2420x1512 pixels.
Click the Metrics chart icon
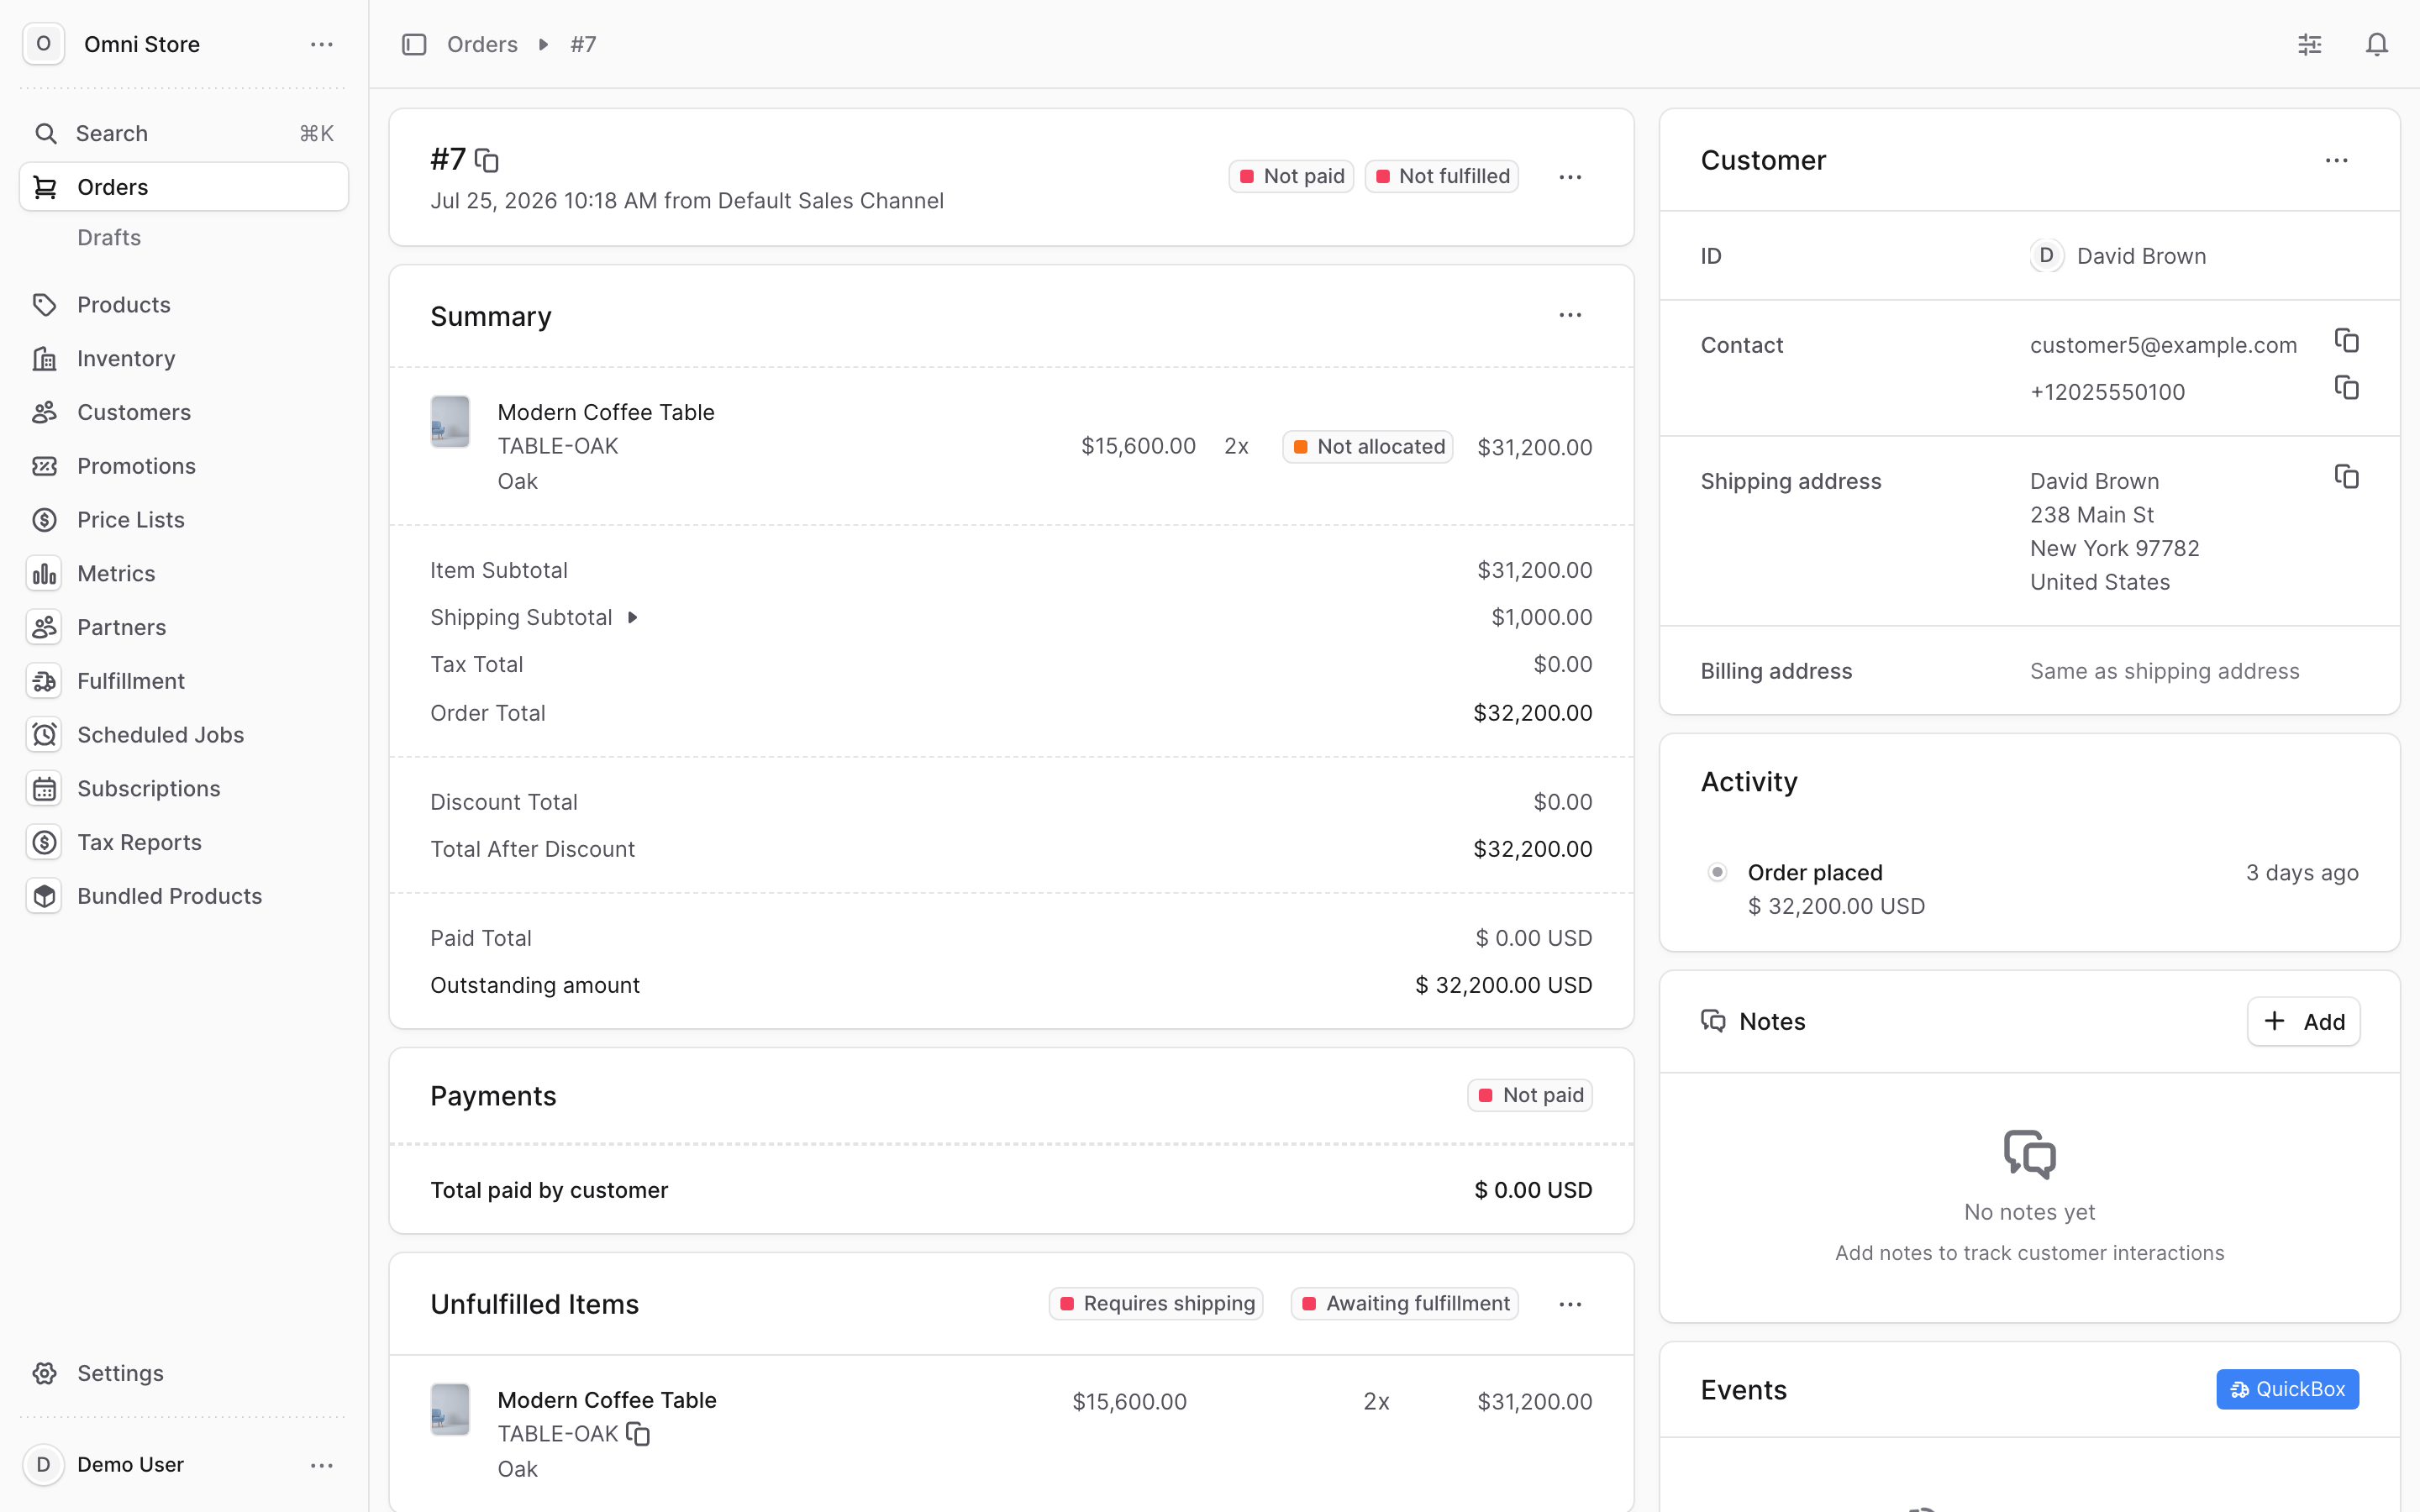point(44,574)
